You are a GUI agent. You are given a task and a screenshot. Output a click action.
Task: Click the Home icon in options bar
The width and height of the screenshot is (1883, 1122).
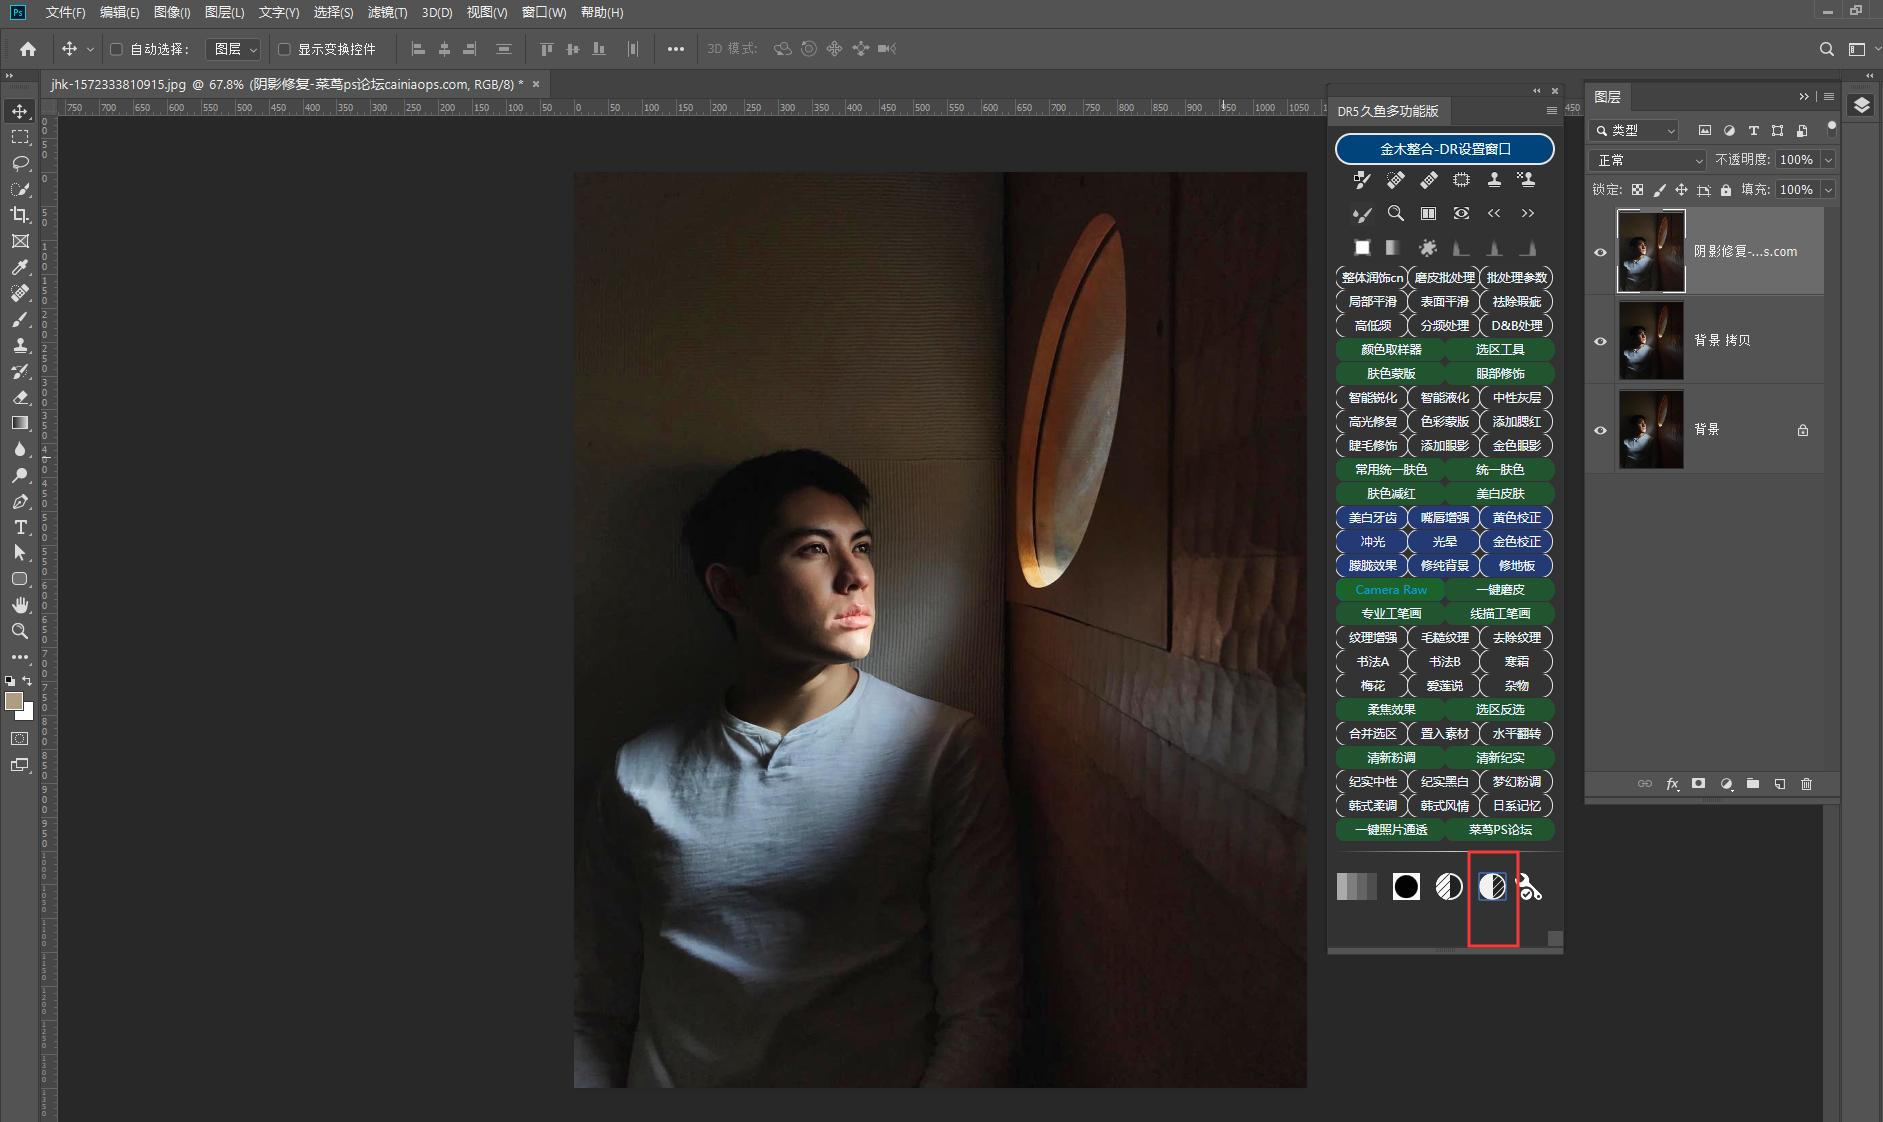pyautogui.click(x=28, y=49)
